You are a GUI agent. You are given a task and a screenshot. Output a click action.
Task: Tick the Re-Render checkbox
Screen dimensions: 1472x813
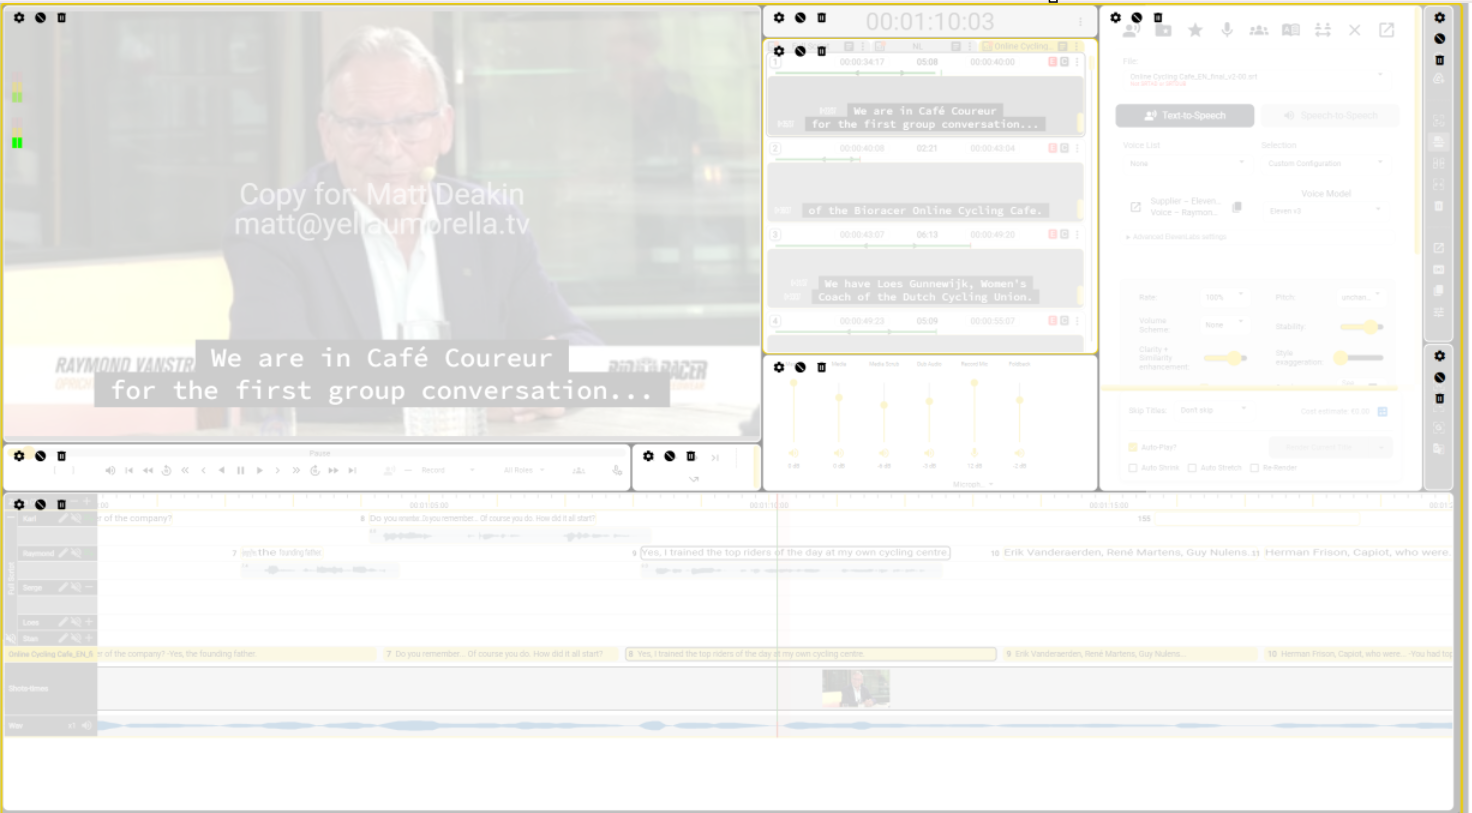coord(1254,468)
